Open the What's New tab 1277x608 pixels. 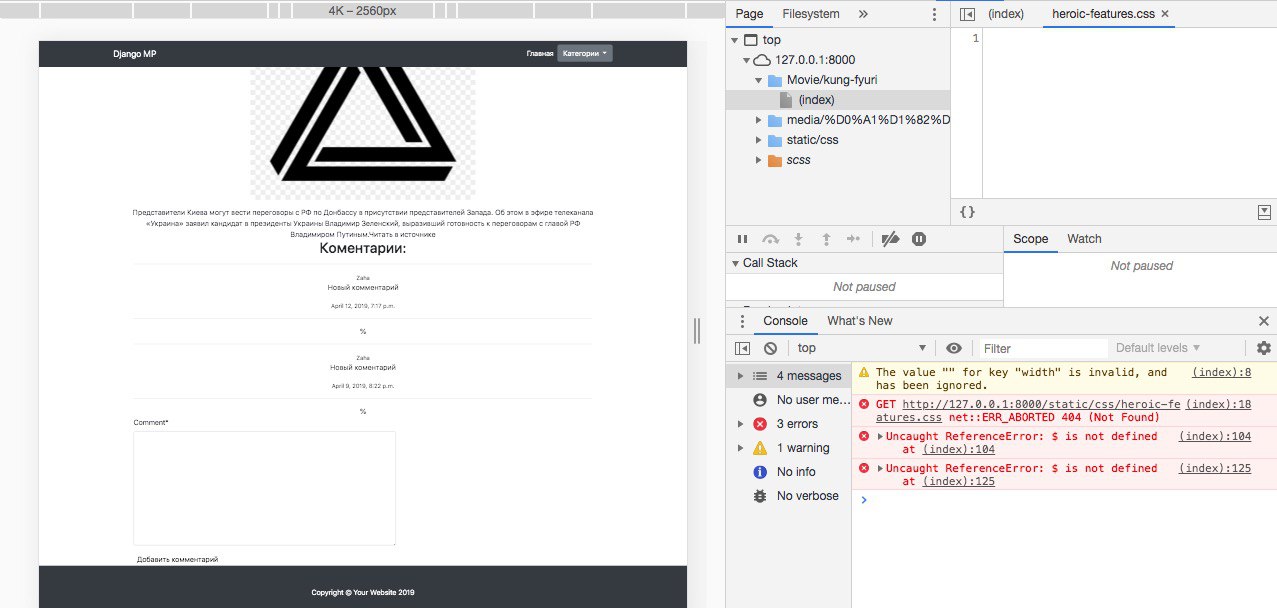click(860, 321)
